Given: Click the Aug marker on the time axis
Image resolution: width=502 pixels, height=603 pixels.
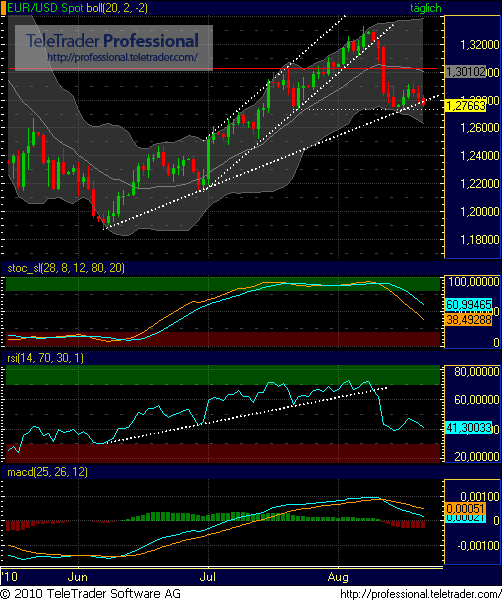Looking at the screenshot, I should [338, 577].
